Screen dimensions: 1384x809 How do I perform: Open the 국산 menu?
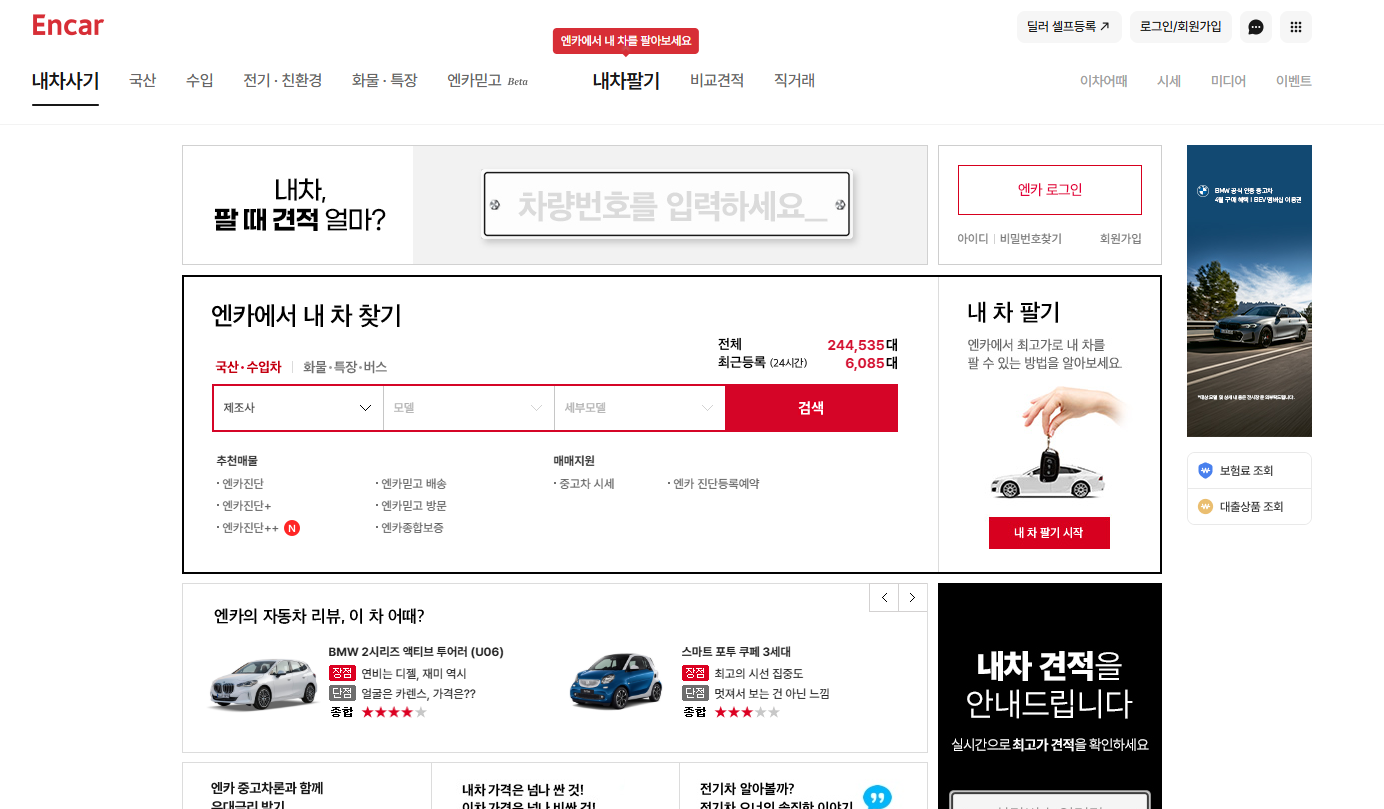(x=143, y=81)
